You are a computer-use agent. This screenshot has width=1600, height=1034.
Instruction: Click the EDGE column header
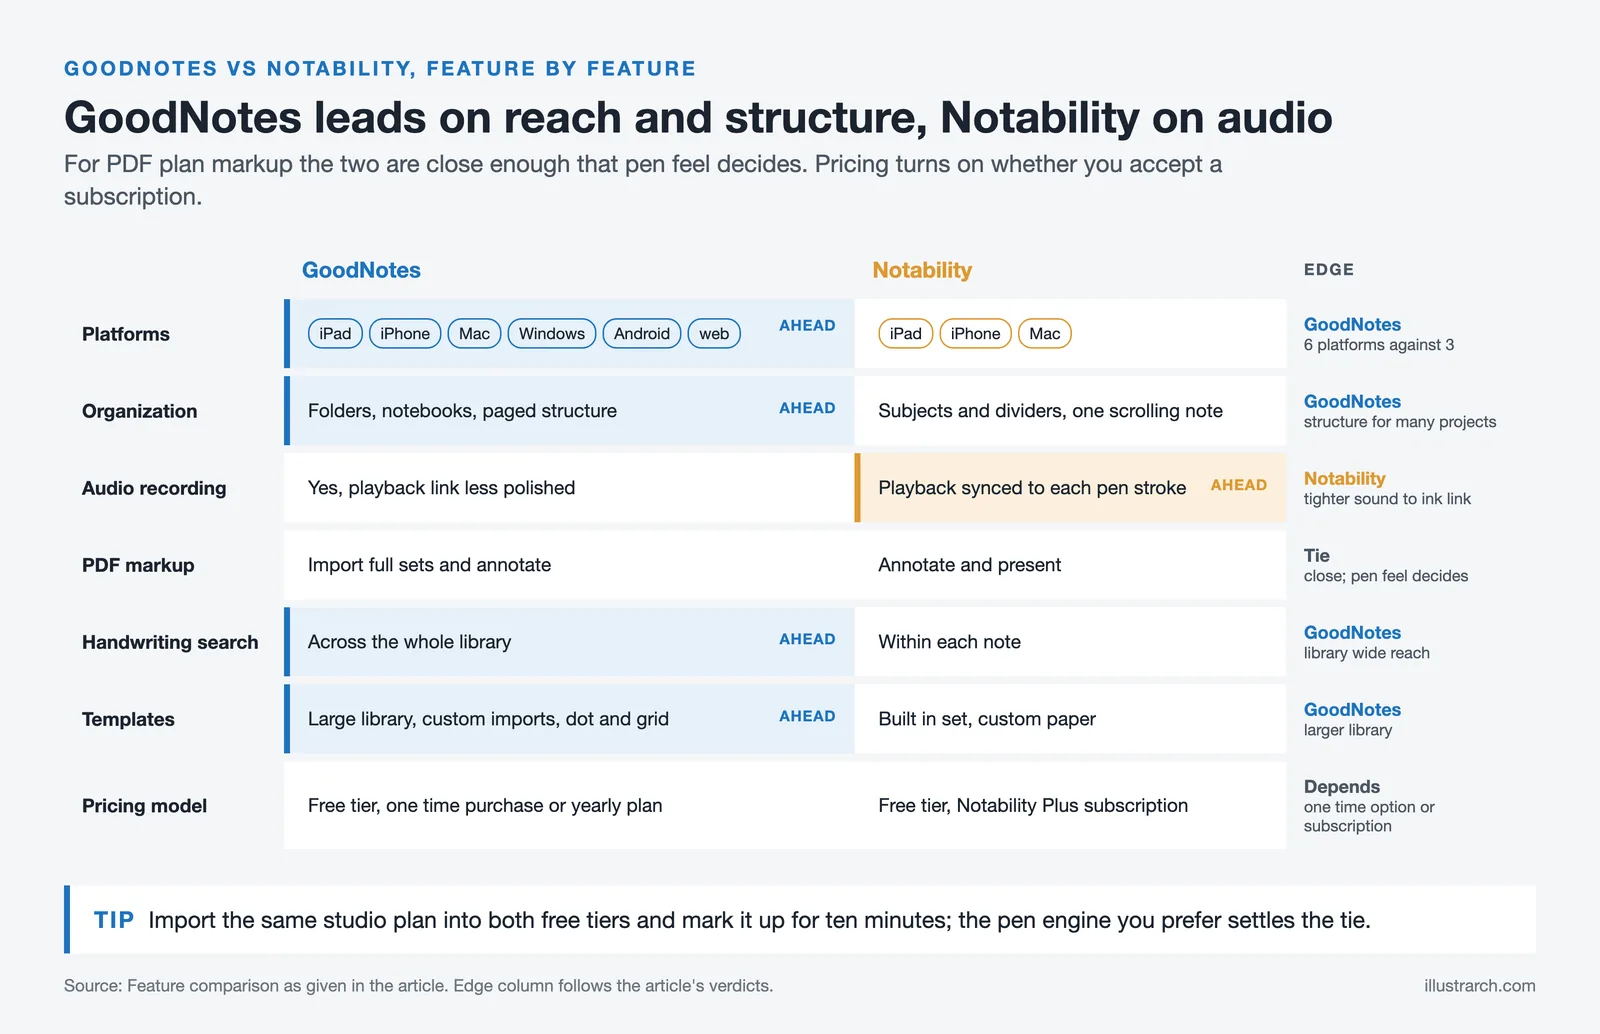(1329, 270)
